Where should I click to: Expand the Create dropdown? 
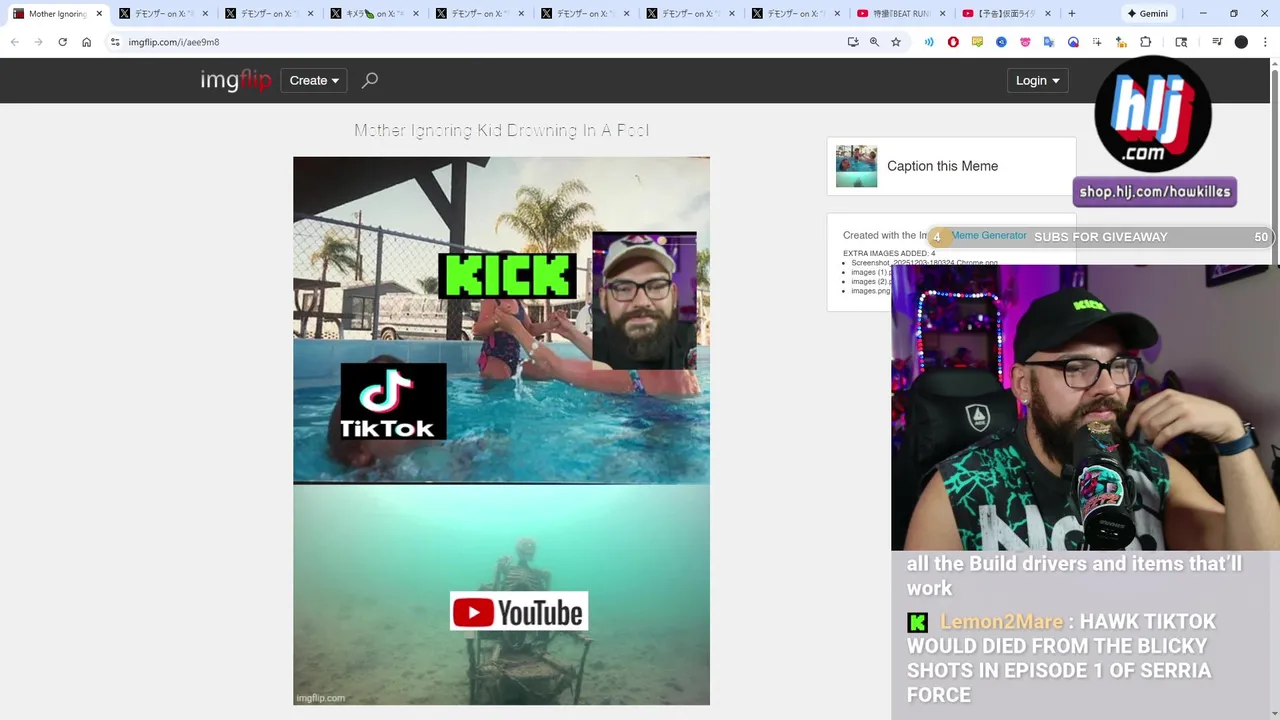pos(314,80)
